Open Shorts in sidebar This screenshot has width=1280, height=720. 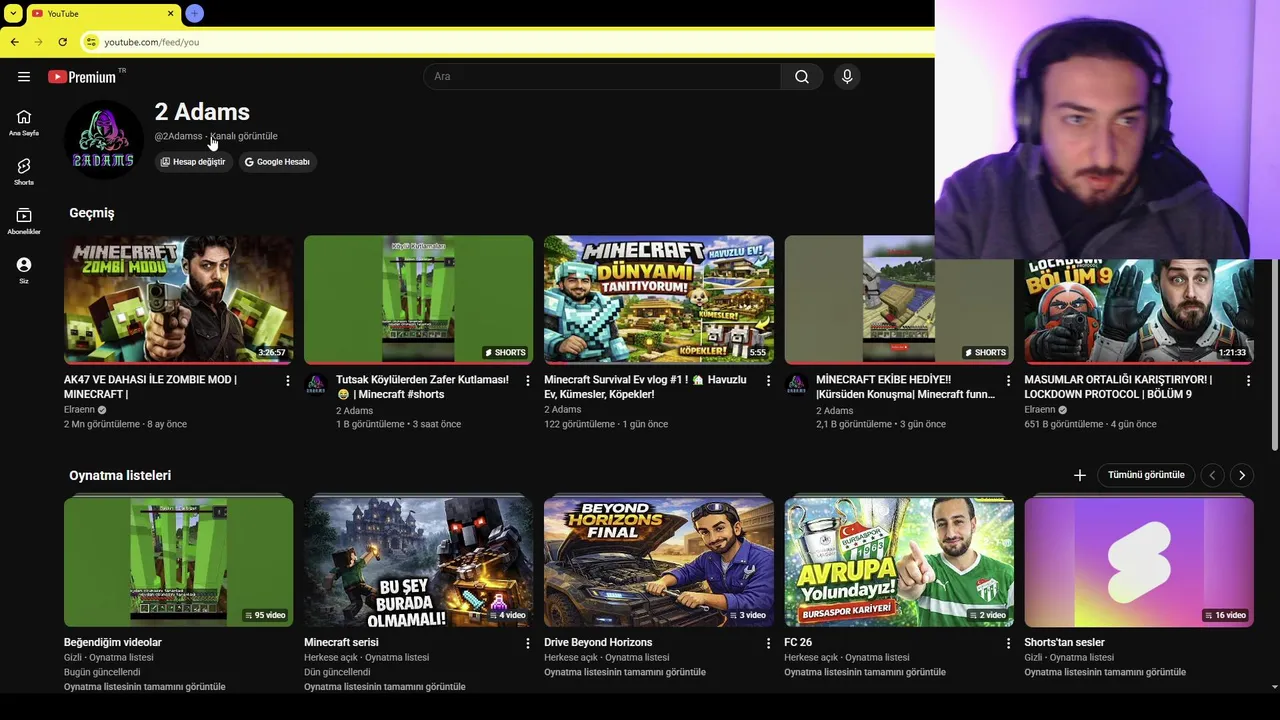pos(24,172)
